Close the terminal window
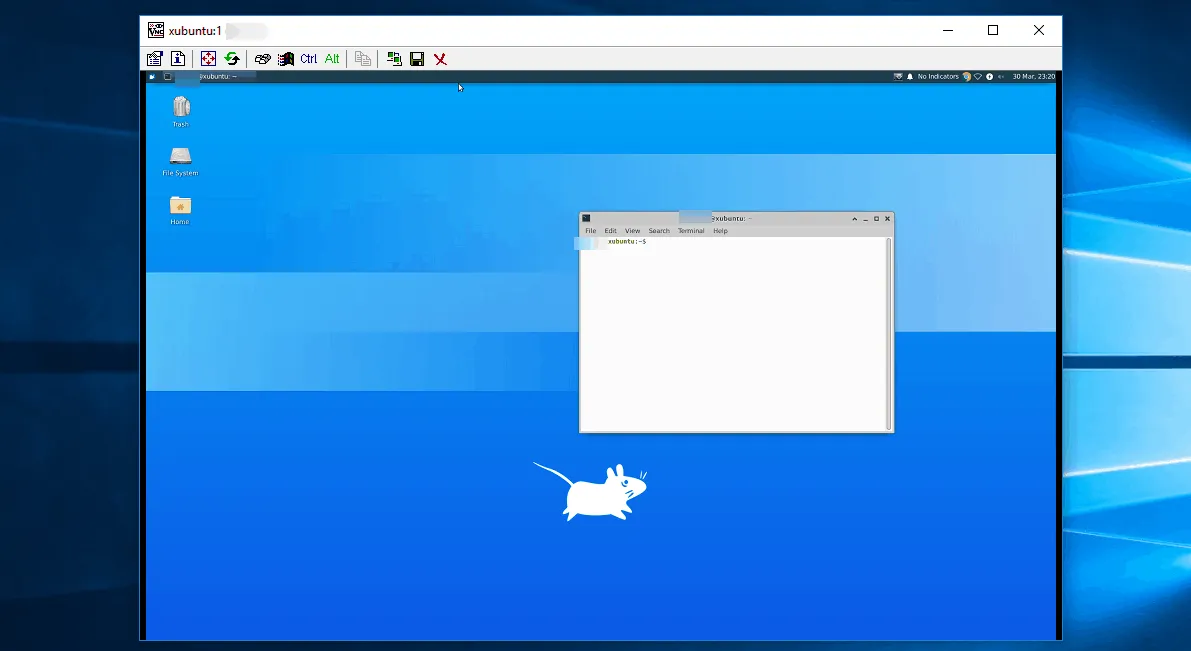The image size is (1191, 651). coord(887,219)
